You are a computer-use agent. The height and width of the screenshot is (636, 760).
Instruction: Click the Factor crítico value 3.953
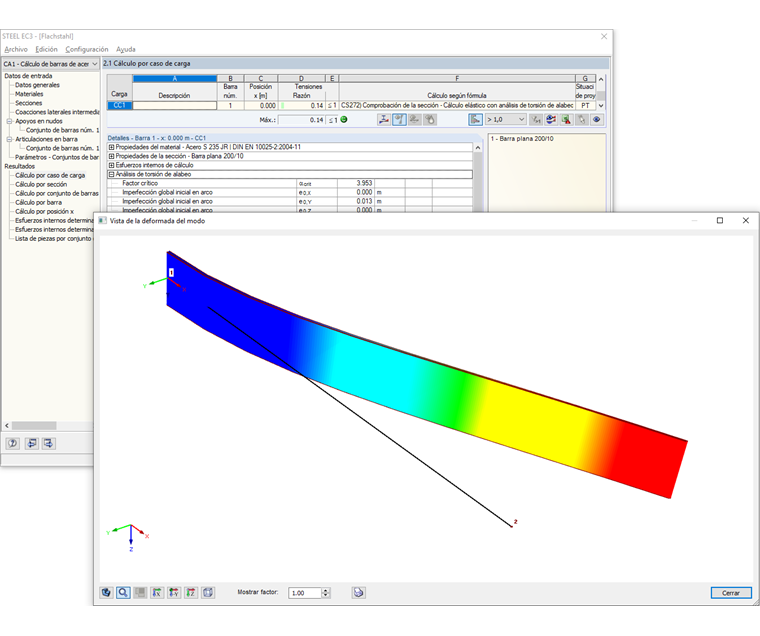[x=356, y=183]
